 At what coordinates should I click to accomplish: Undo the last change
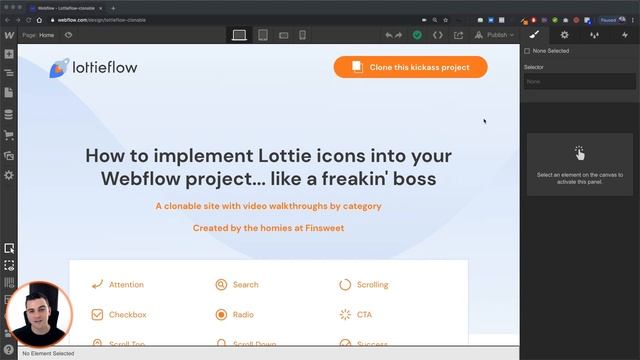[x=389, y=36]
